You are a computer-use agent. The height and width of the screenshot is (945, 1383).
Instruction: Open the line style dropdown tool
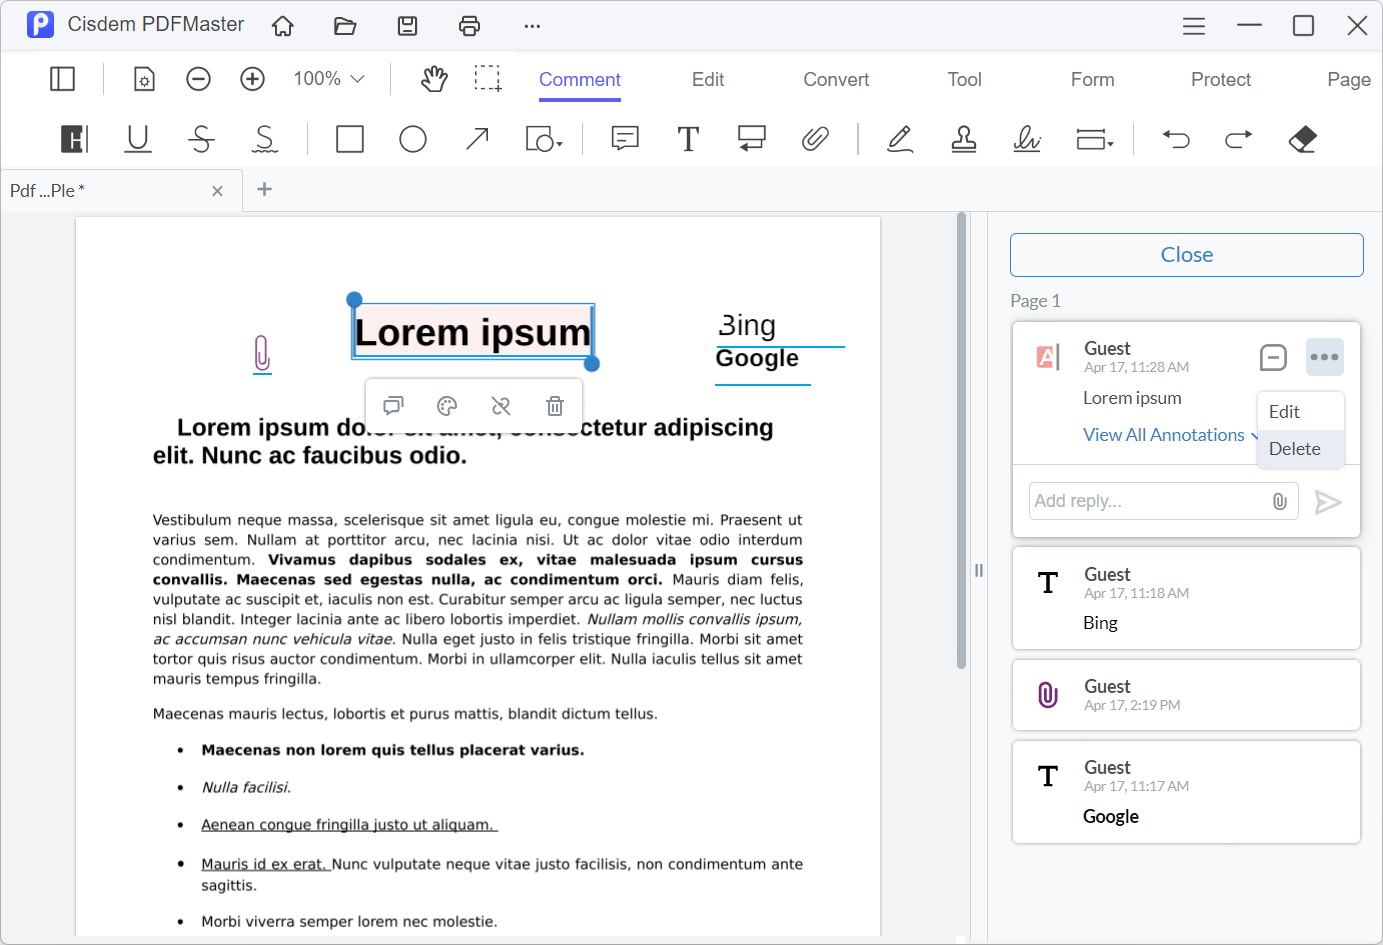click(x=1094, y=139)
